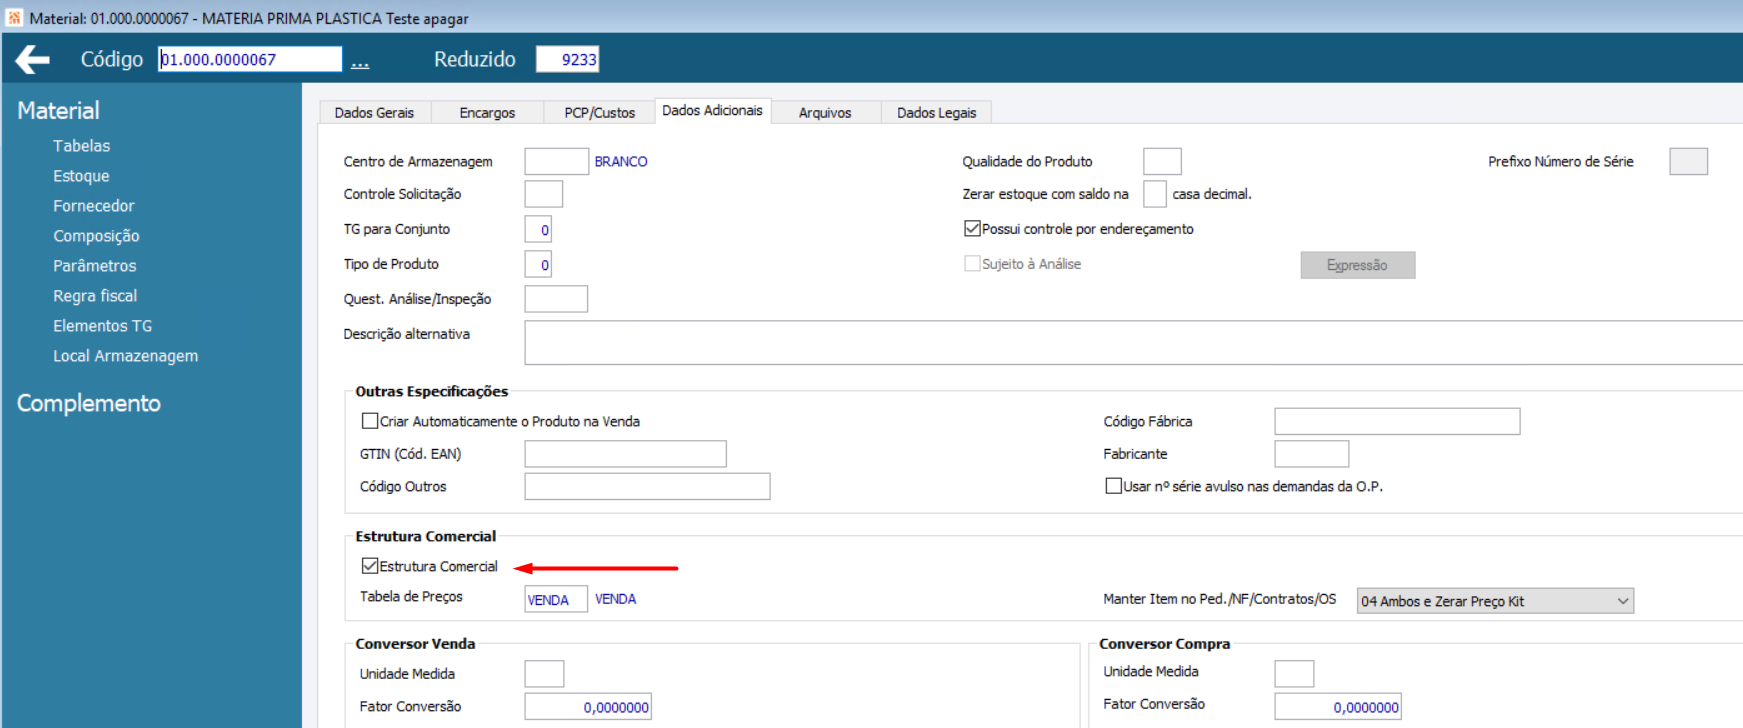The image size is (1743, 728).
Task: Click the Prefixo Número de Série field
Action: coord(1688,161)
